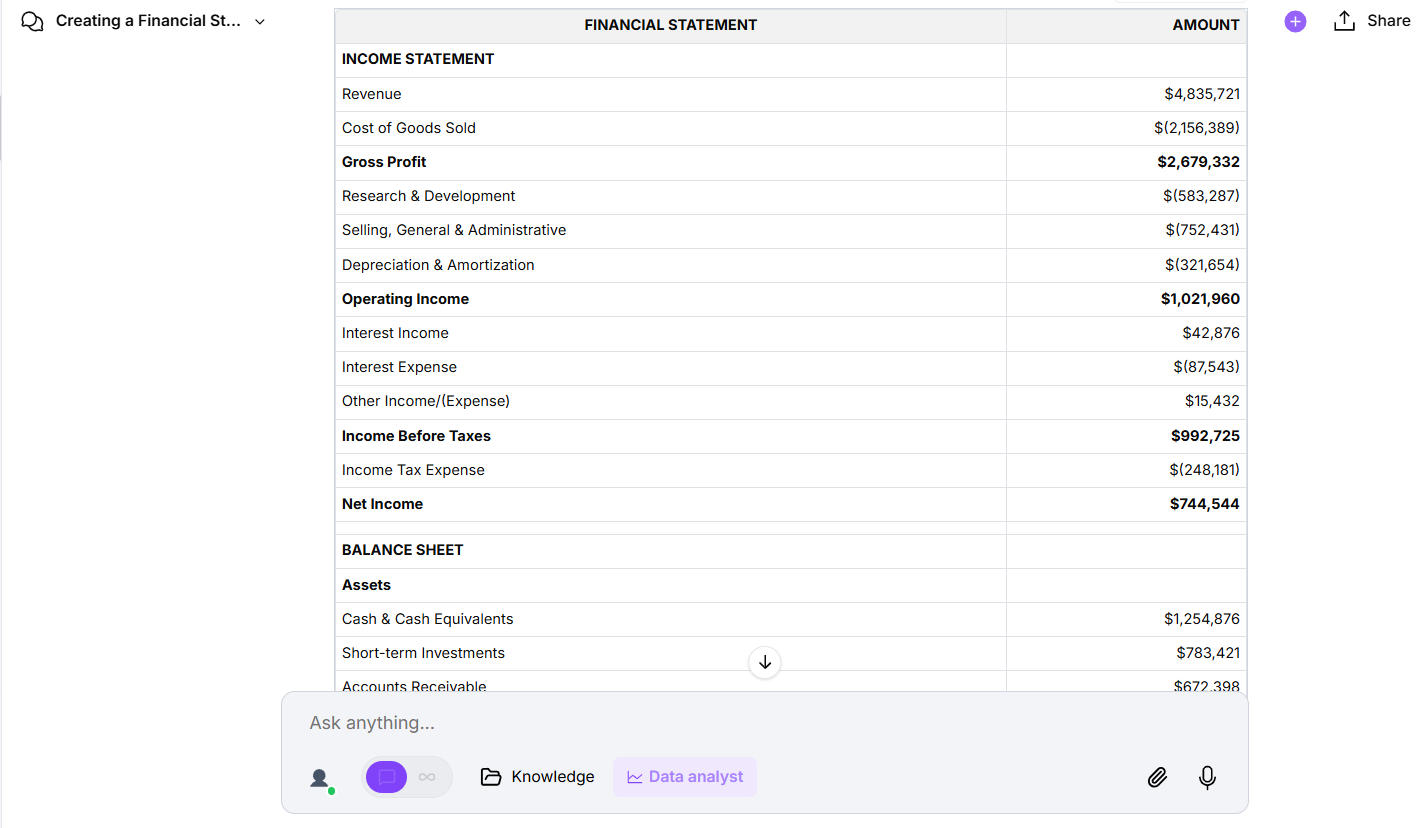Expand the conversation title dropdown chevron
The image size is (1425, 828).
(x=259, y=20)
